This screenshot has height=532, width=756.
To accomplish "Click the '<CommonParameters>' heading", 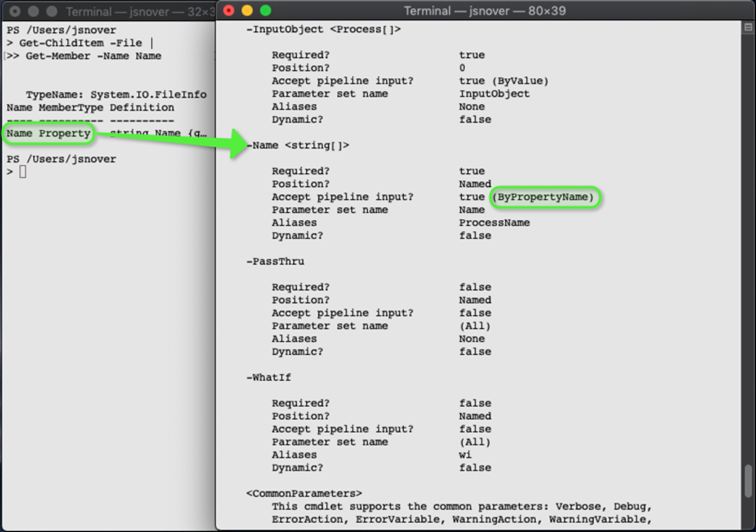I will point(304,493).
